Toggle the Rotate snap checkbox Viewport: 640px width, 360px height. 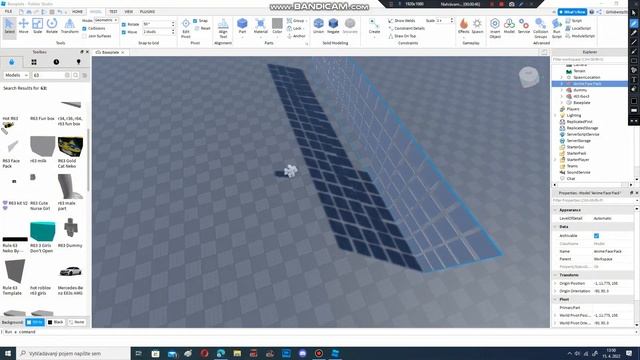(x=124, y=24)
